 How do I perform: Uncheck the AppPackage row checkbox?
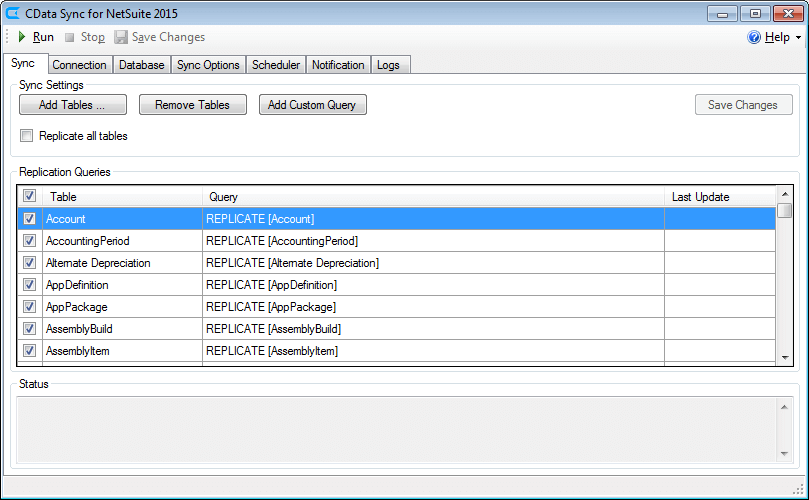point(29,307)
